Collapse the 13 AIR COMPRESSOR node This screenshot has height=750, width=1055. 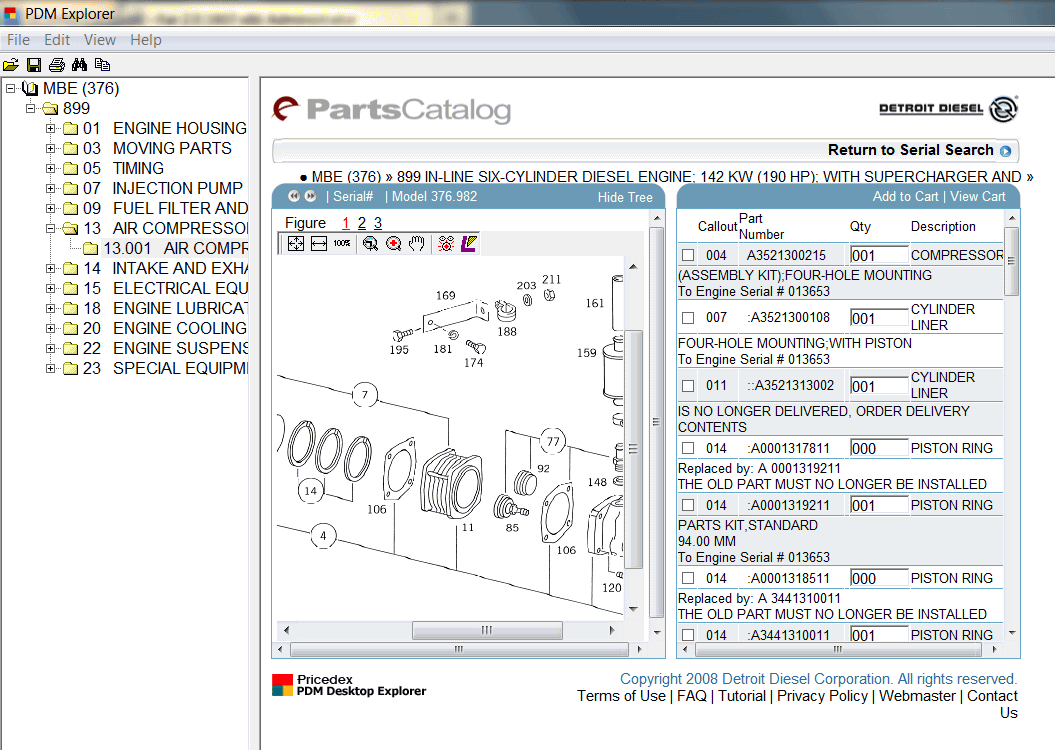[x=50, y=228]
